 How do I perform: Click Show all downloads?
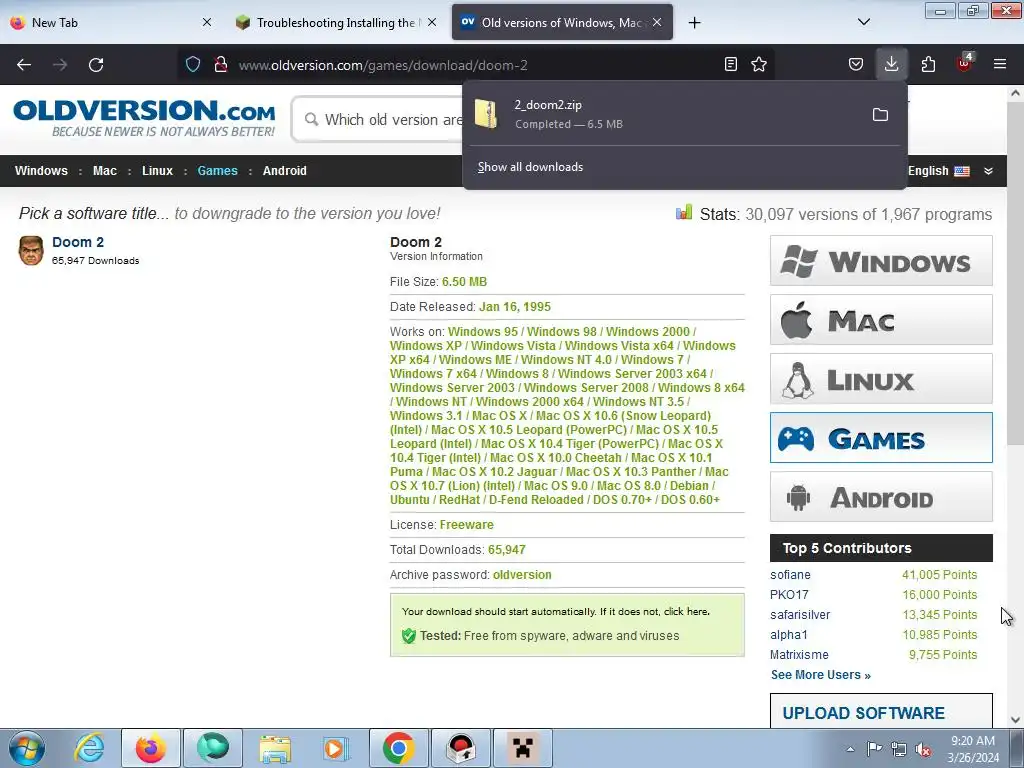pyautogui.click(x=530, y=167)
